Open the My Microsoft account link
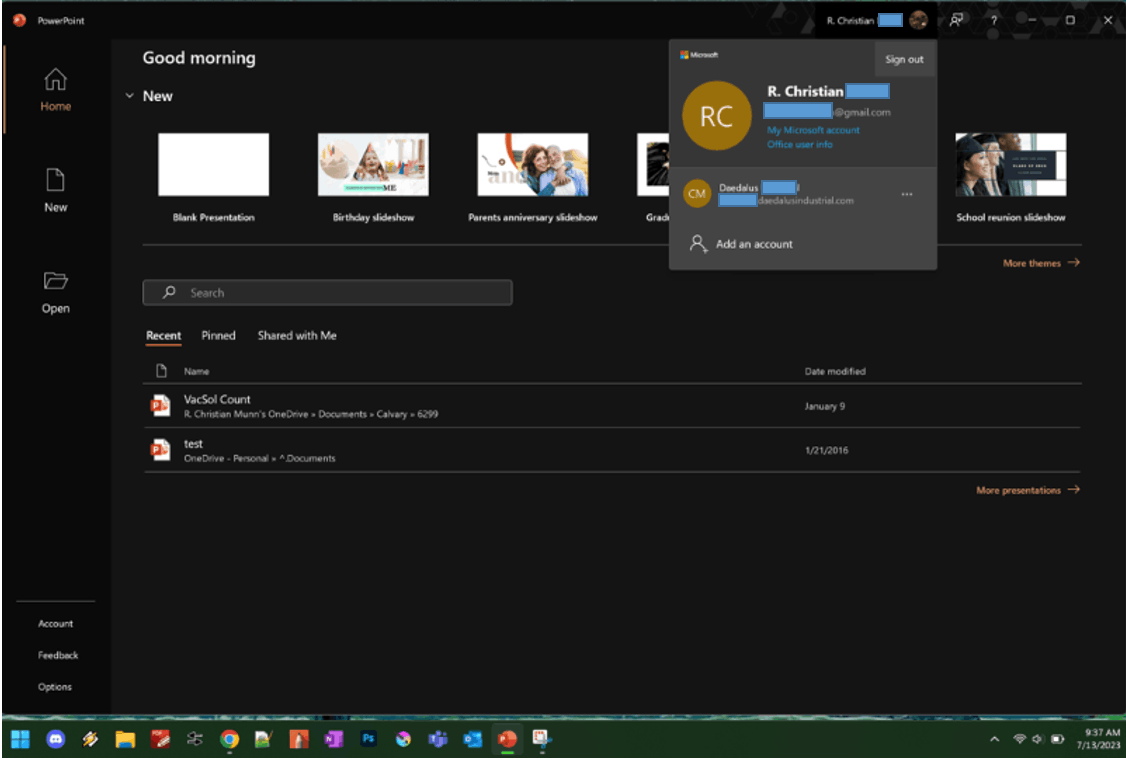 click(x=813, y=130)
